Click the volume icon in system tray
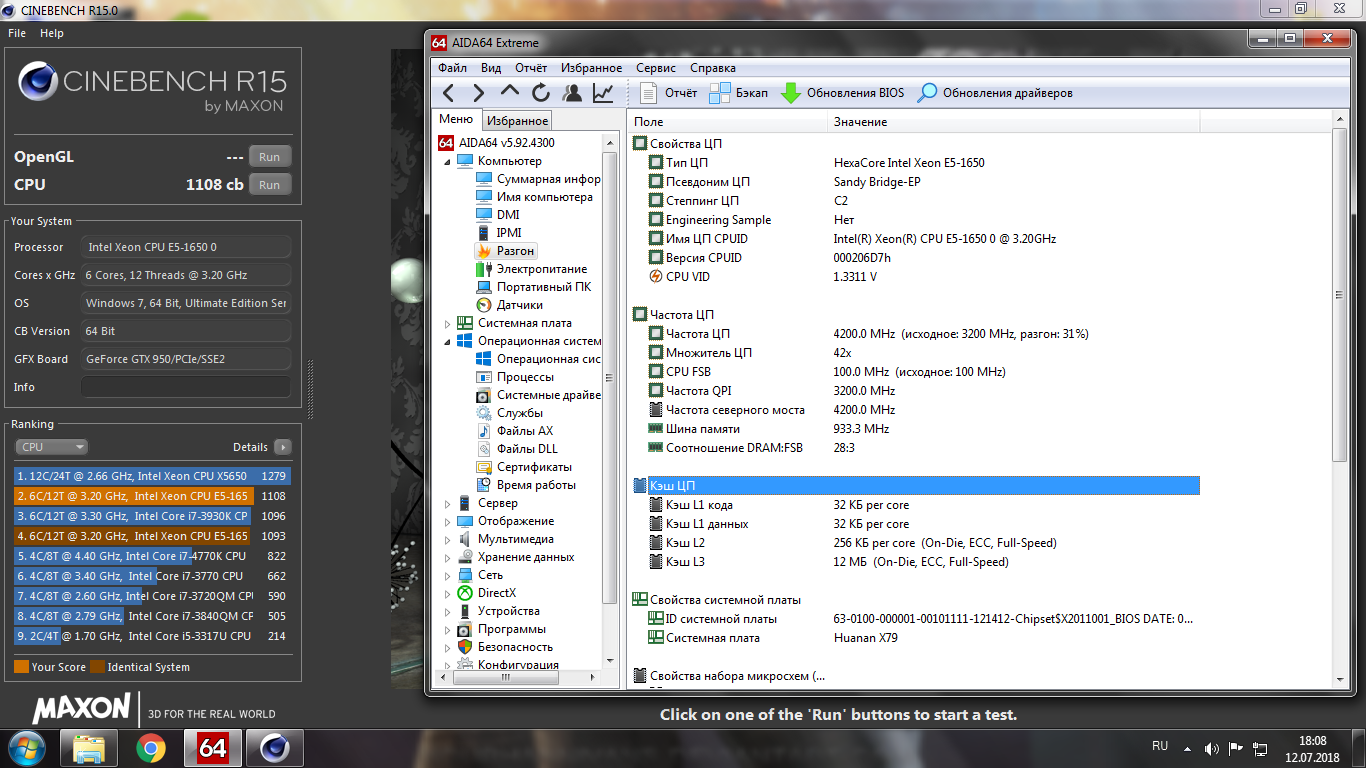Viewport: 1366px width, 768px height. coord(1212,747)
